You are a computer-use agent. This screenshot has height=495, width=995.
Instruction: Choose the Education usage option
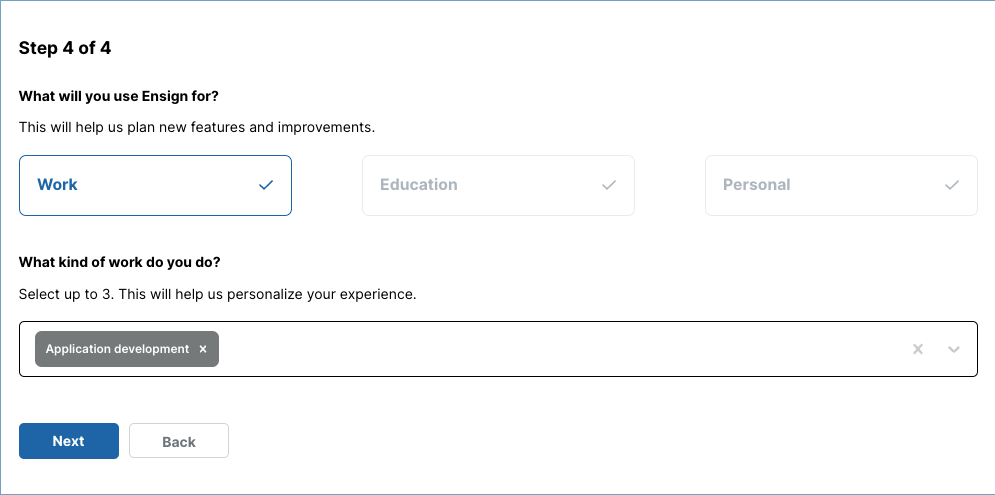[498, 185]
